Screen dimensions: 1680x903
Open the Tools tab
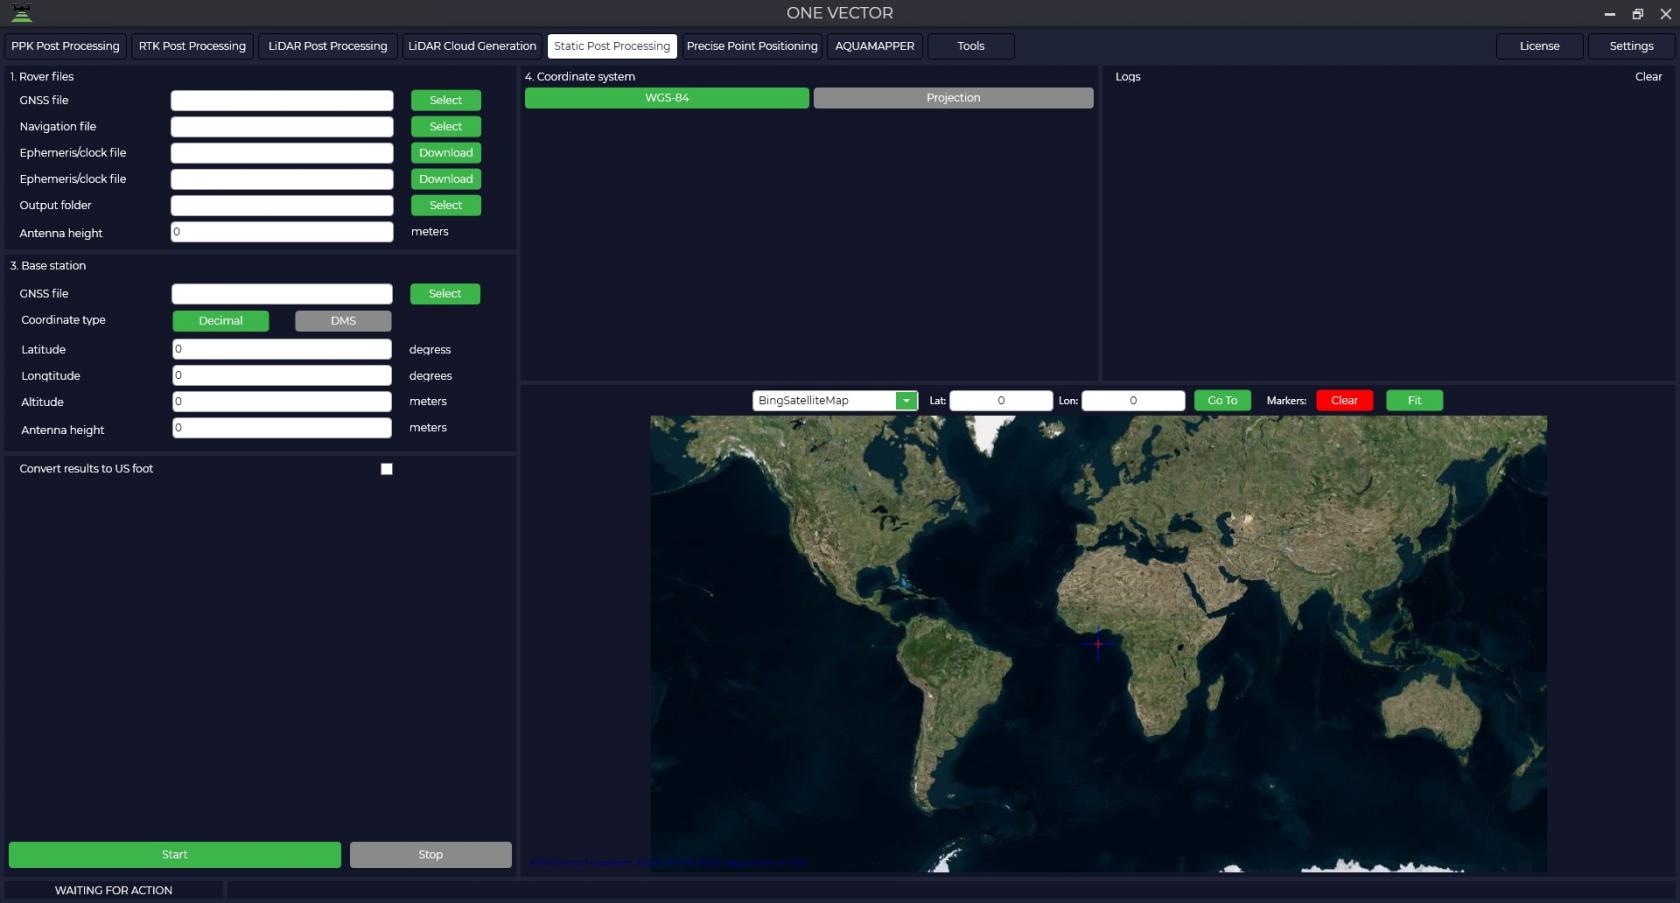(x=971, y=46)
